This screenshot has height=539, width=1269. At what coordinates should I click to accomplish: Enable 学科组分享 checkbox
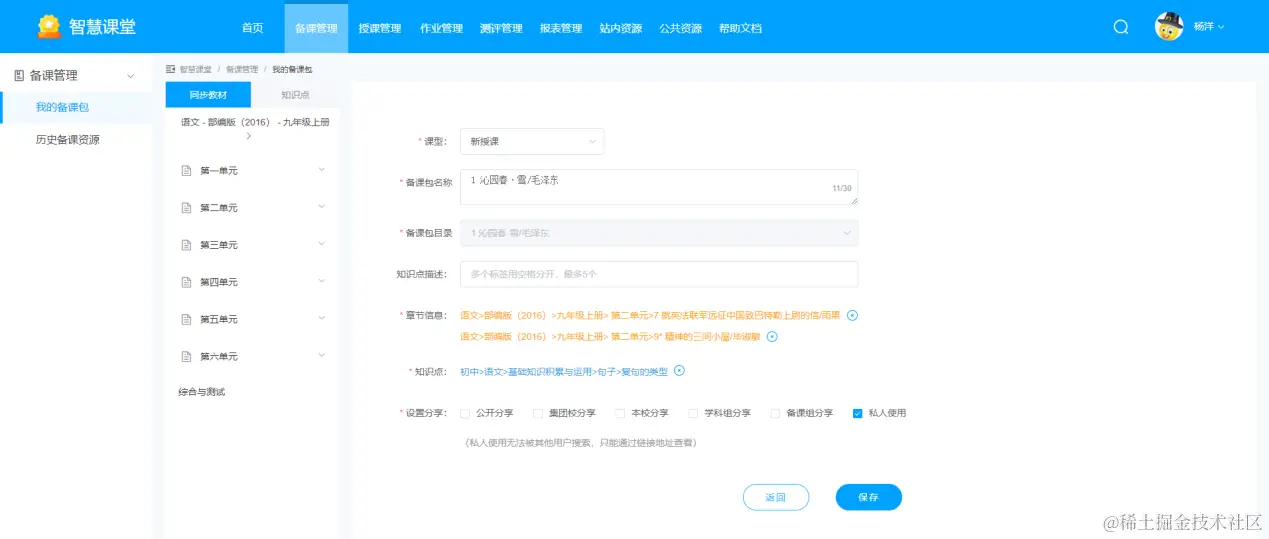point(693,413)
